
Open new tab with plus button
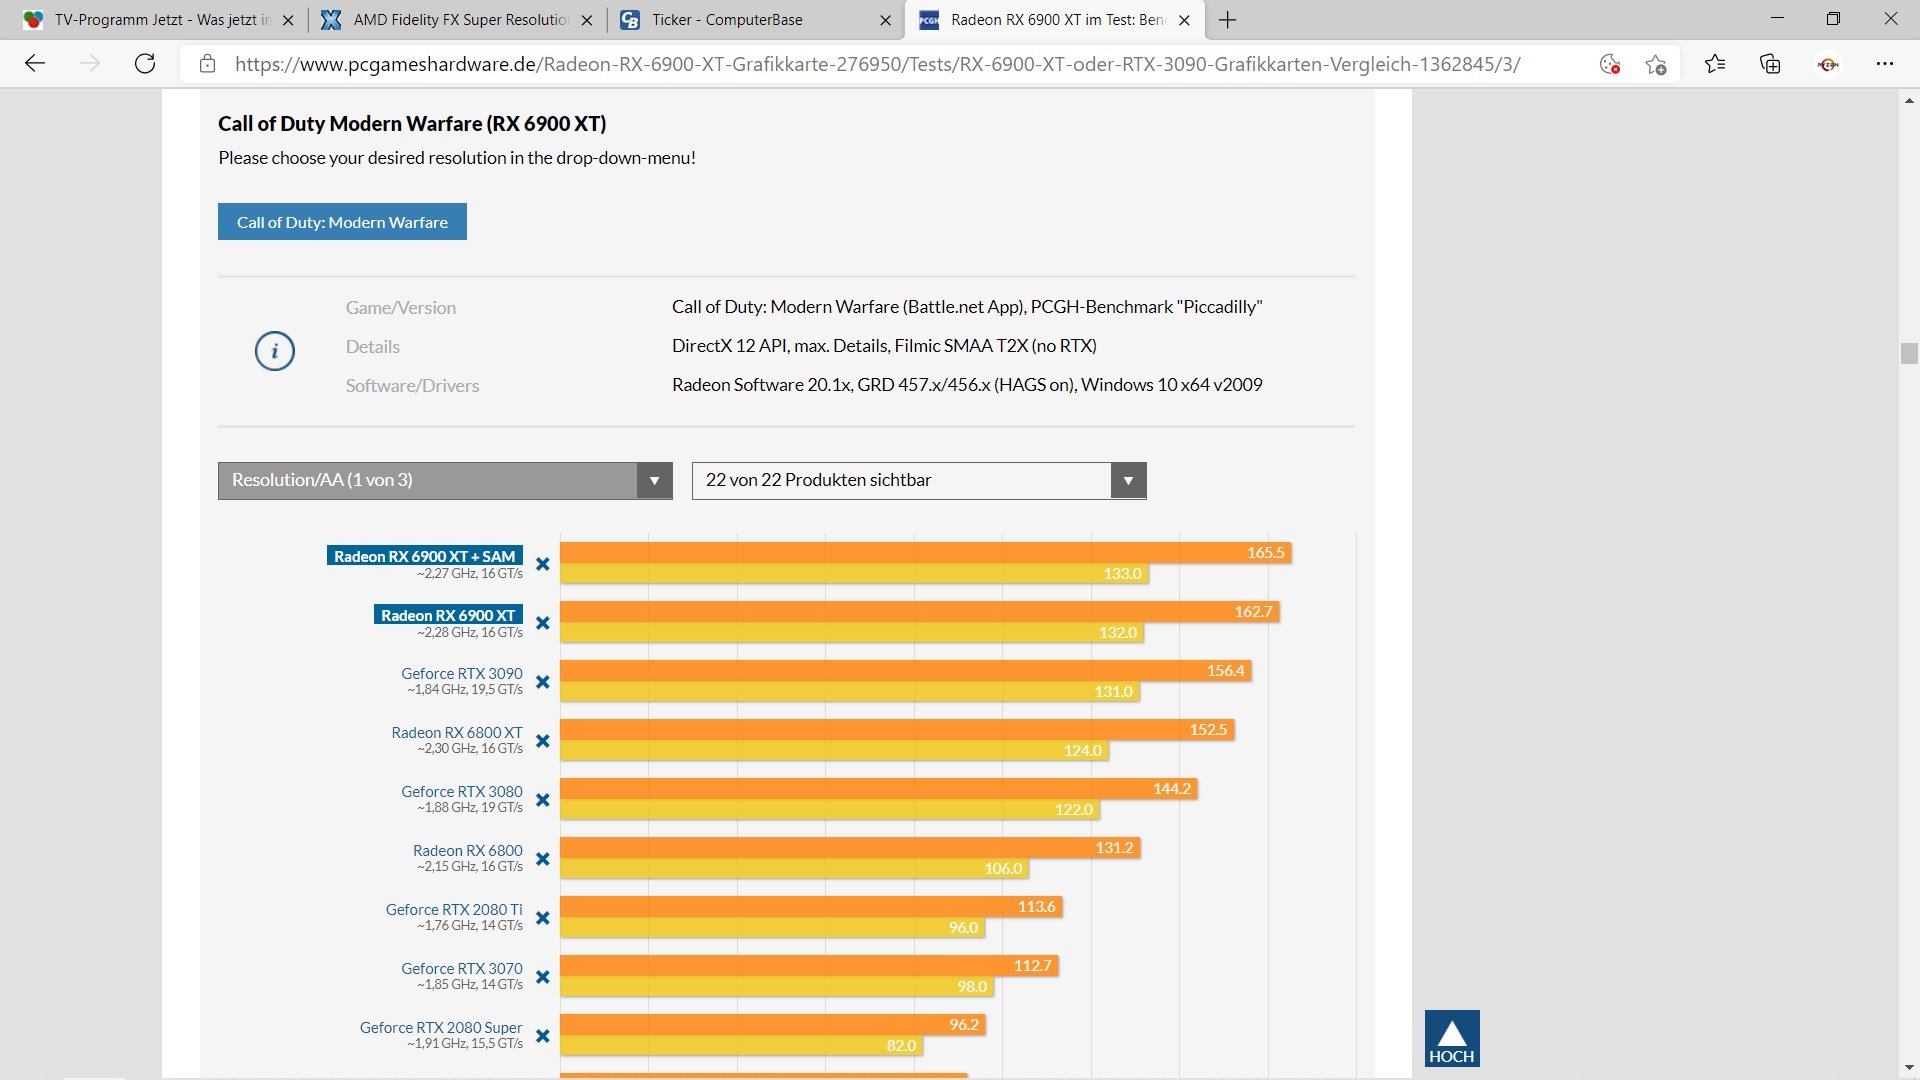pos(1227,20)
